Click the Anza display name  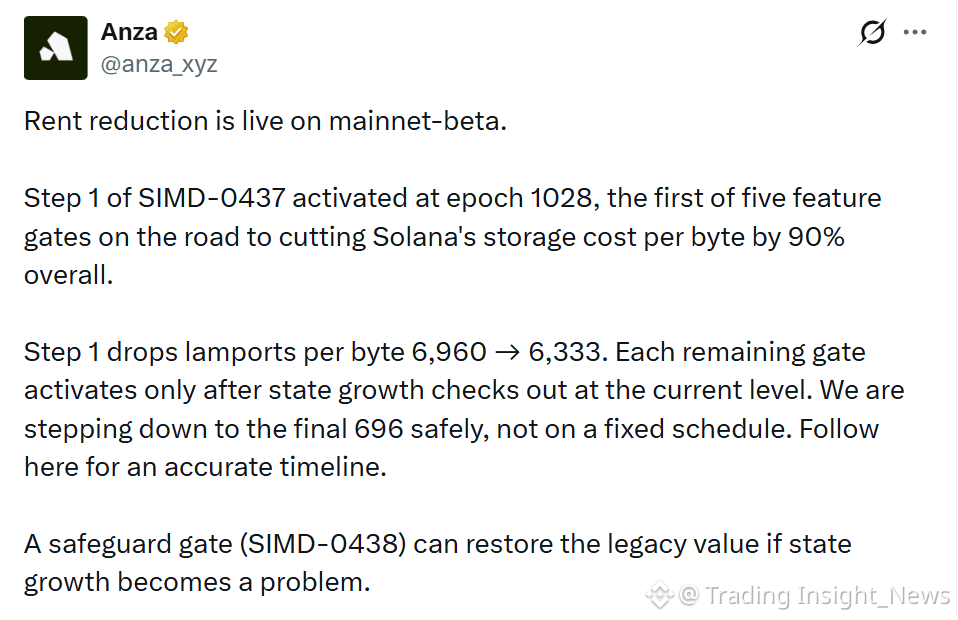[x=129, y=32]
